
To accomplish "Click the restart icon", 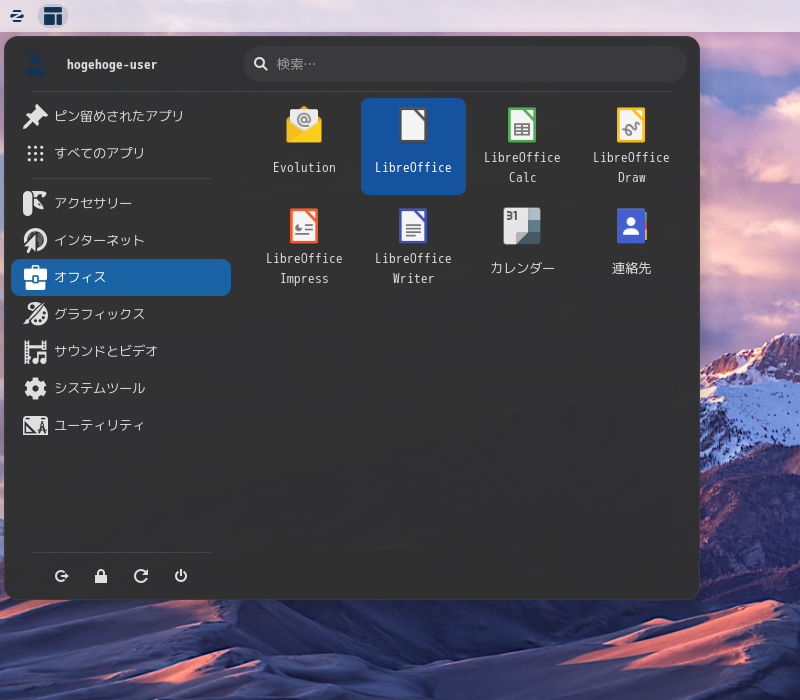I will pyautogui.click(x=141, y=576).
